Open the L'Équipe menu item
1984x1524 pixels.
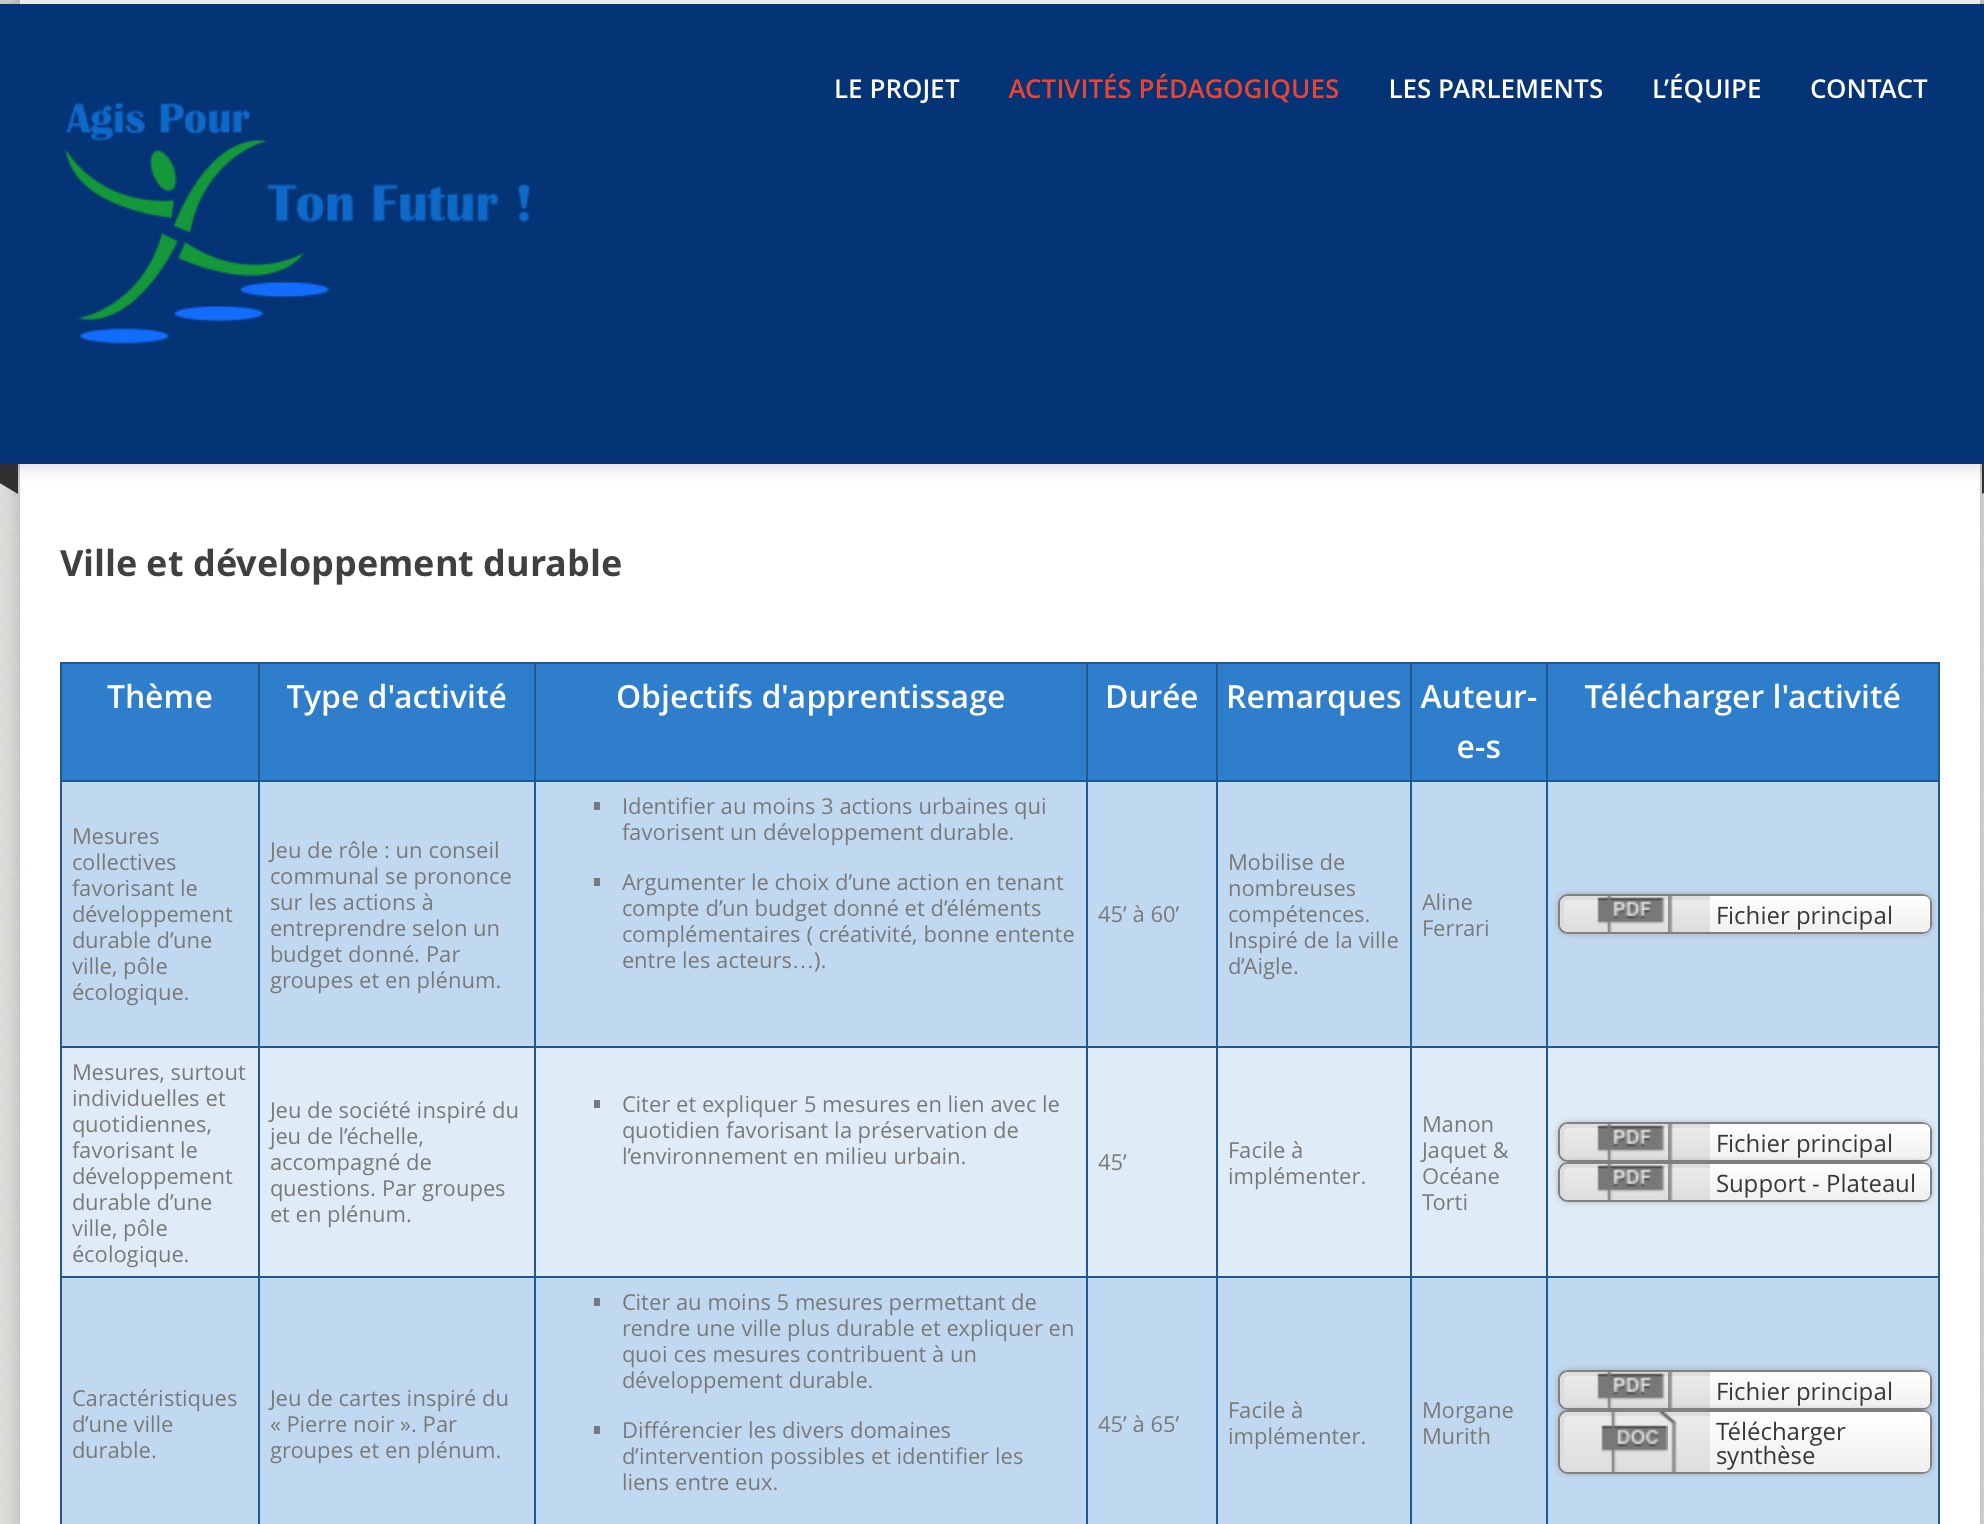pyautogui.click(x=1706, y=89)
